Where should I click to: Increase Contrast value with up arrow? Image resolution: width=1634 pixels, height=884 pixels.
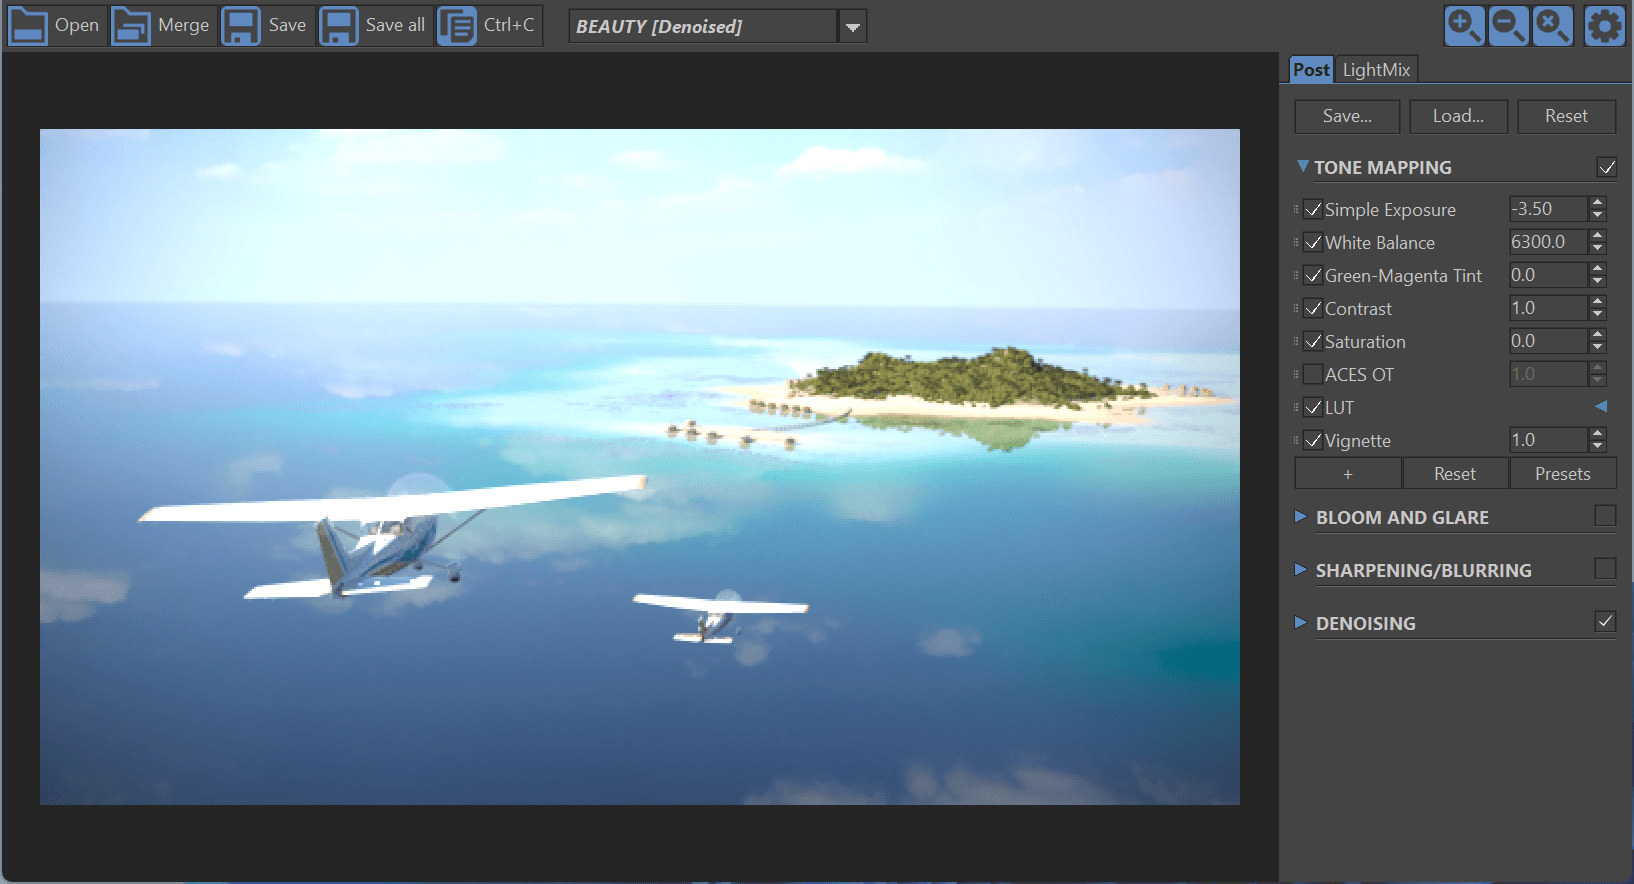pyautogui.click(x=1597, y=302)
